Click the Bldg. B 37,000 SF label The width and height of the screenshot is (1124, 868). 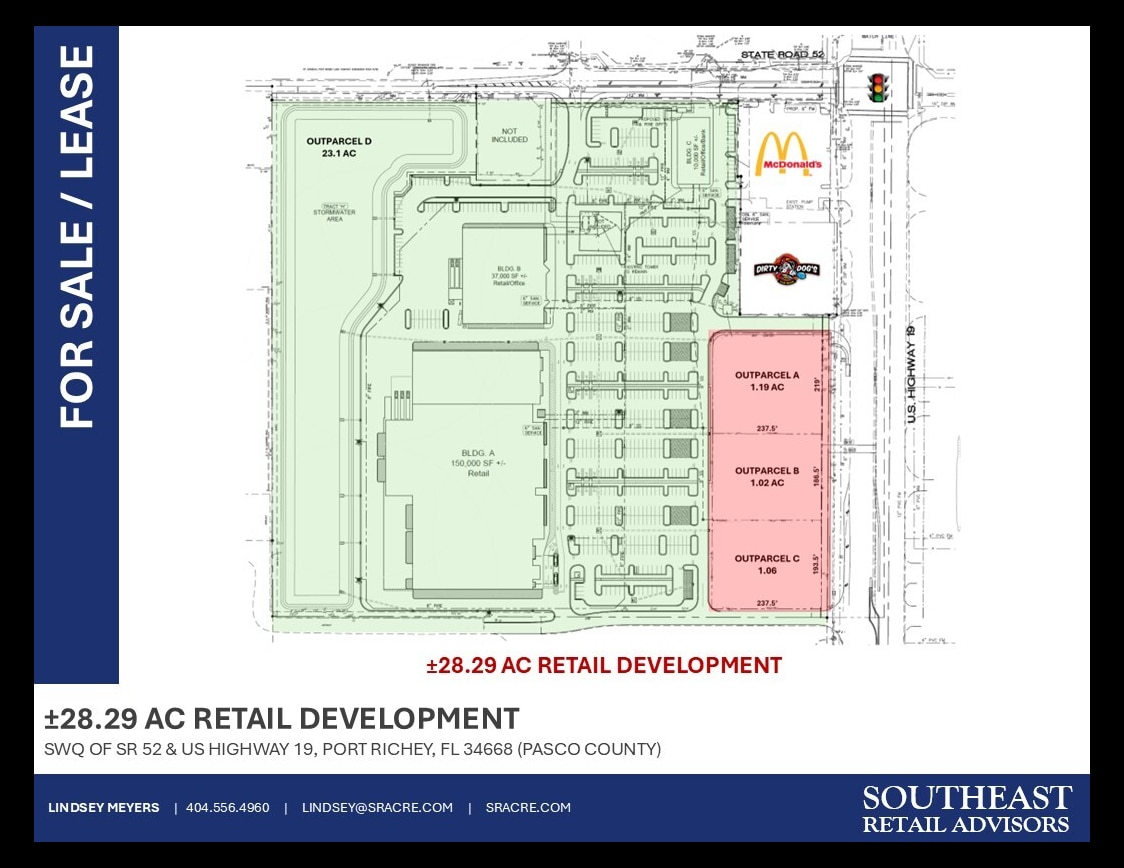pos(508,276)
